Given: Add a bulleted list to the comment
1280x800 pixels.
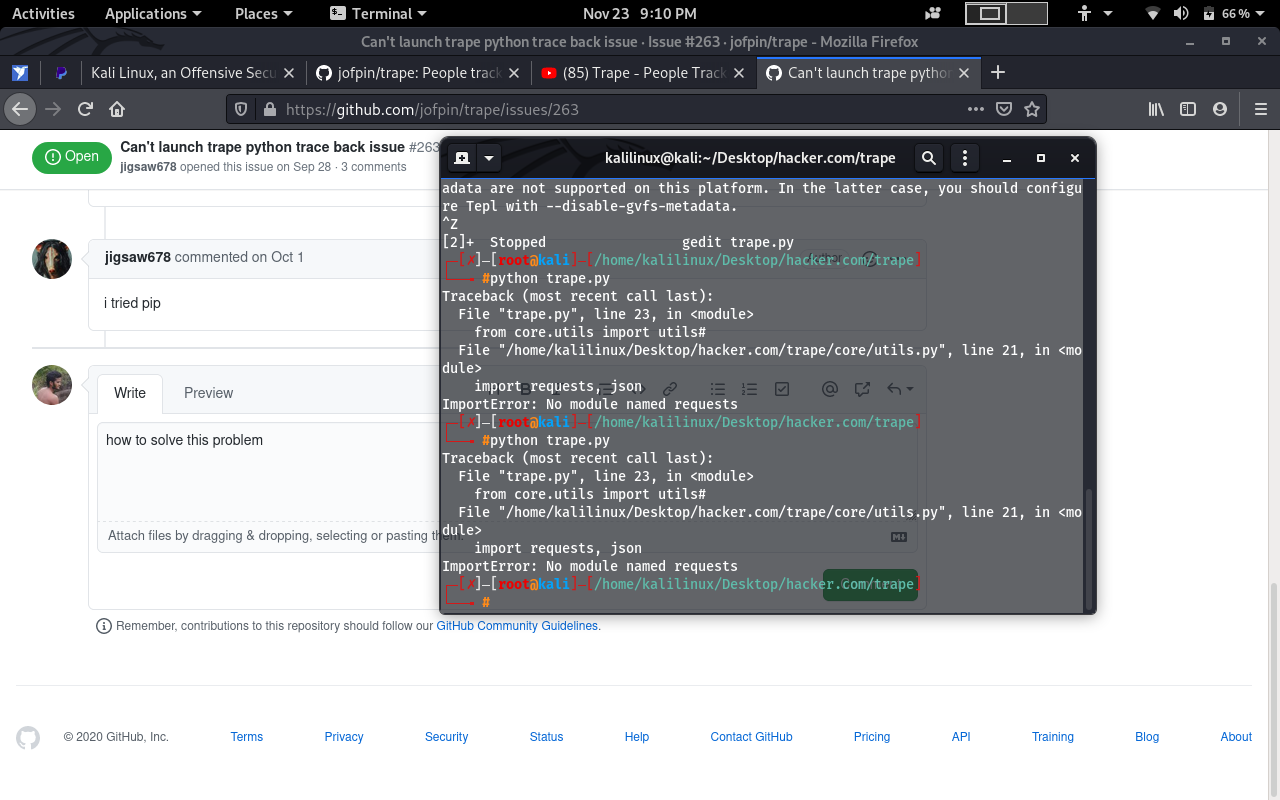Looking at the screenshot, I should coord(717,388).
